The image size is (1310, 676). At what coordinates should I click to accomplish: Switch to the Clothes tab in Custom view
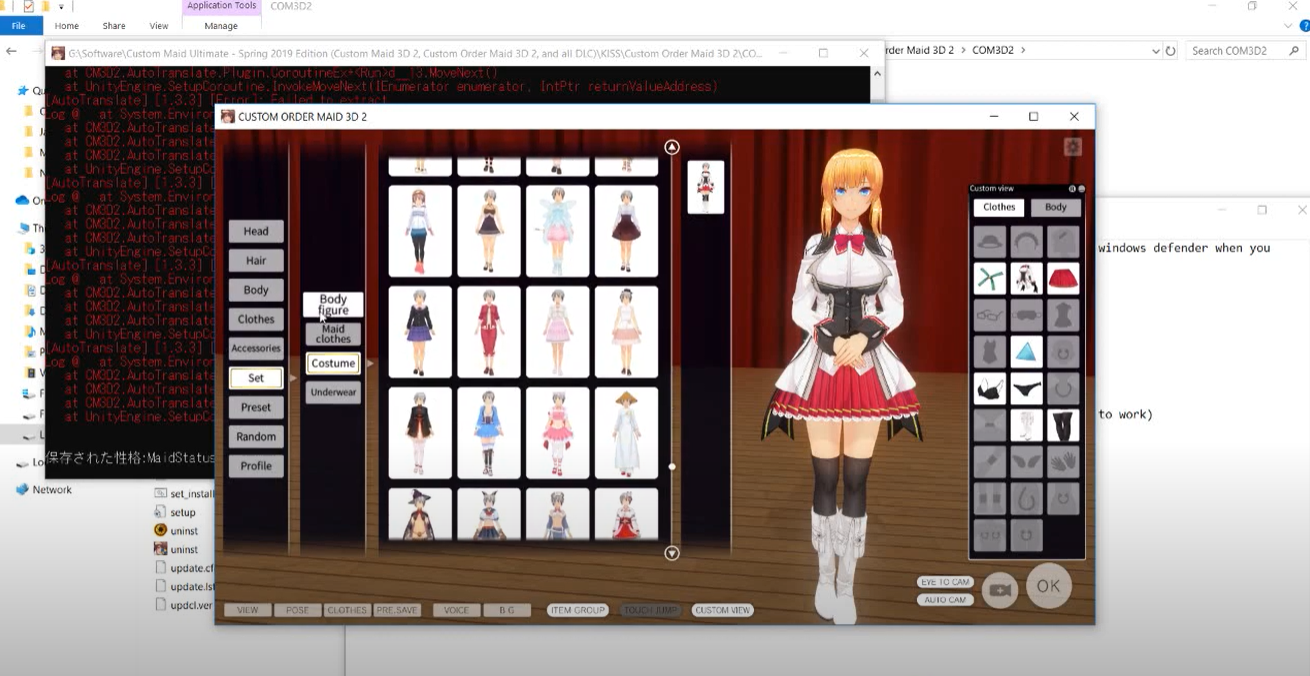(x=999, y=207)
